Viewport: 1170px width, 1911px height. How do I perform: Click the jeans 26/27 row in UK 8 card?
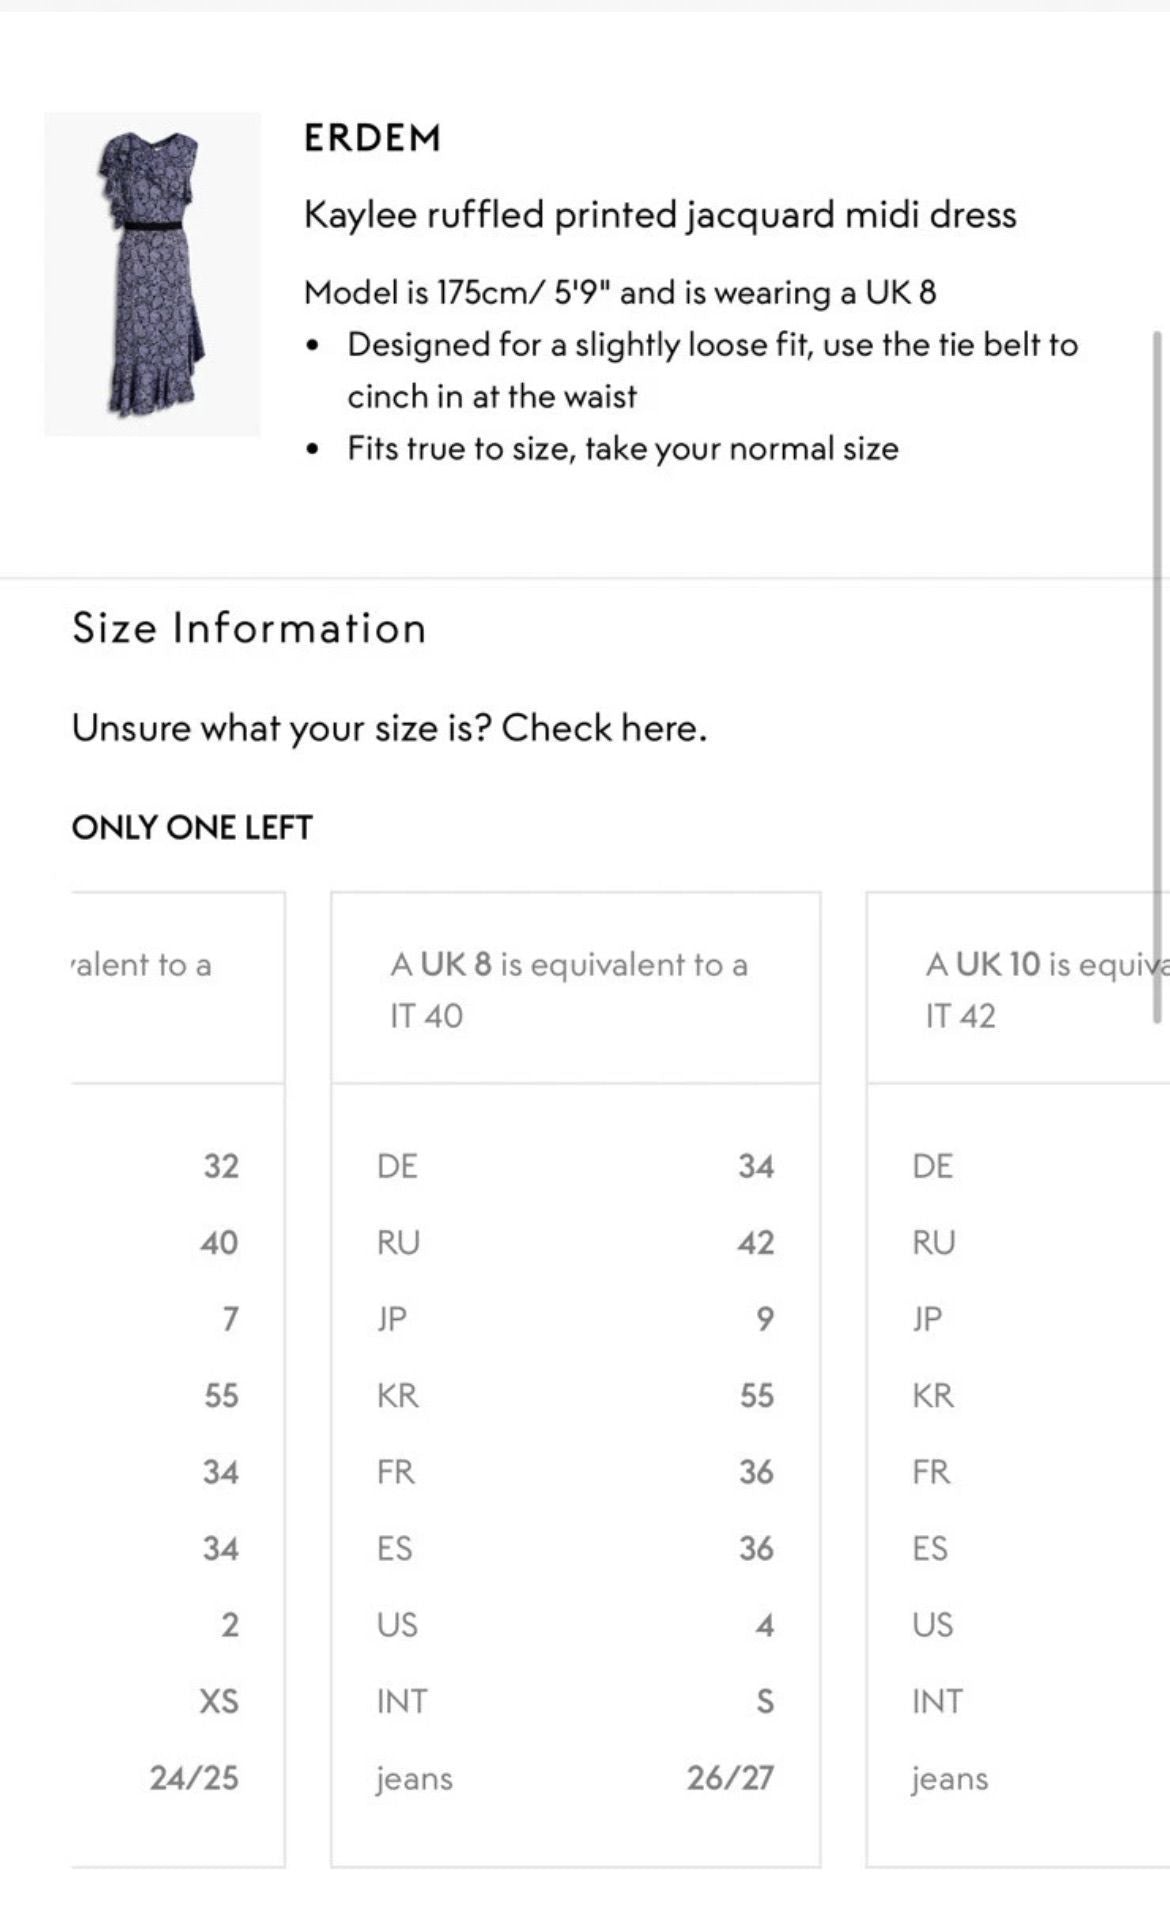pos(575,1778)
